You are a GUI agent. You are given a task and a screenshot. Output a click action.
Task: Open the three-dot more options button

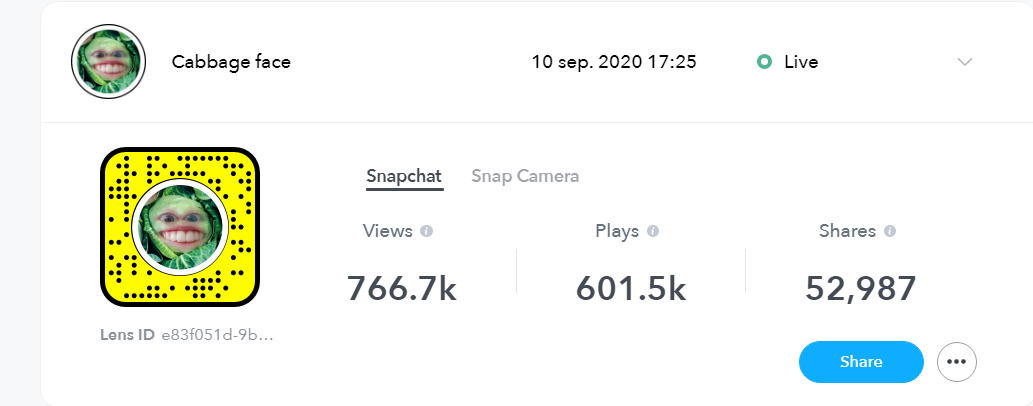coord(957,362)
